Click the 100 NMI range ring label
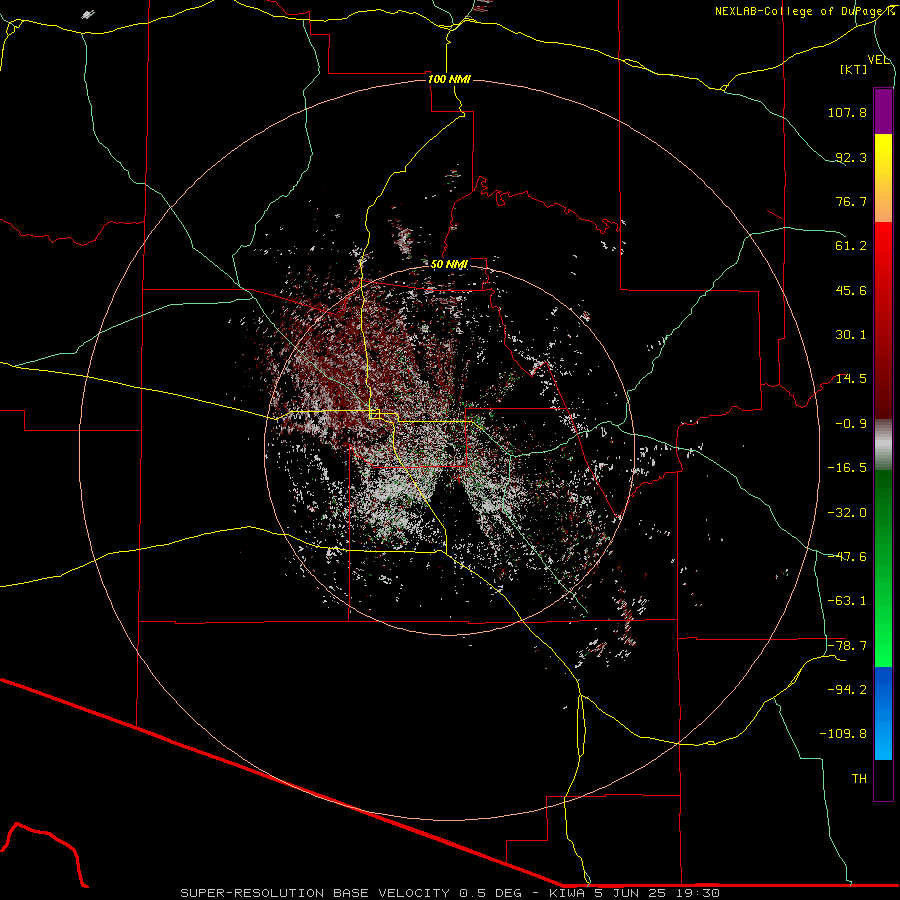Viewport: 900px width, 900px height. (449, 79)
